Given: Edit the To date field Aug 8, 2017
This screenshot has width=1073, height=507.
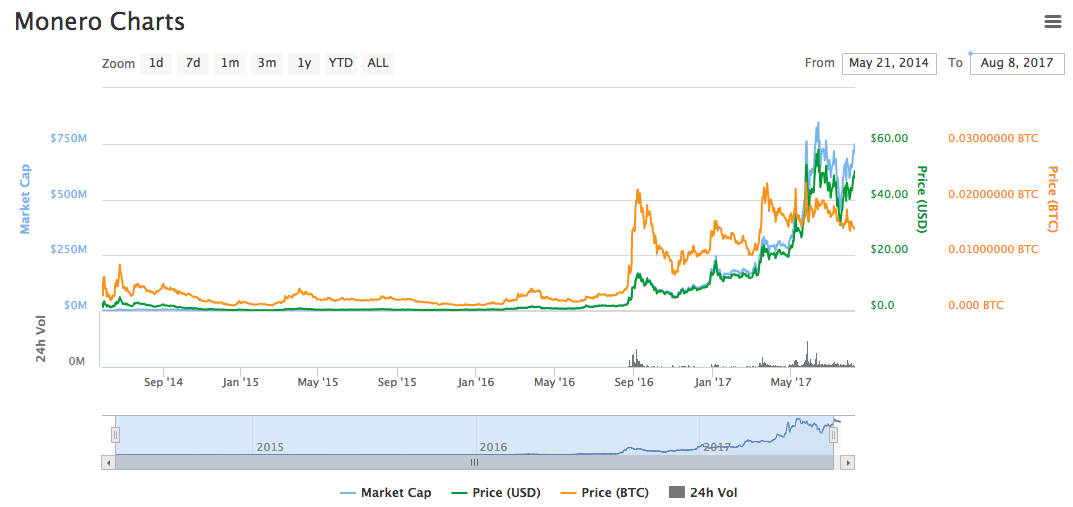Looking at the screenshot, I should 1017,64.
